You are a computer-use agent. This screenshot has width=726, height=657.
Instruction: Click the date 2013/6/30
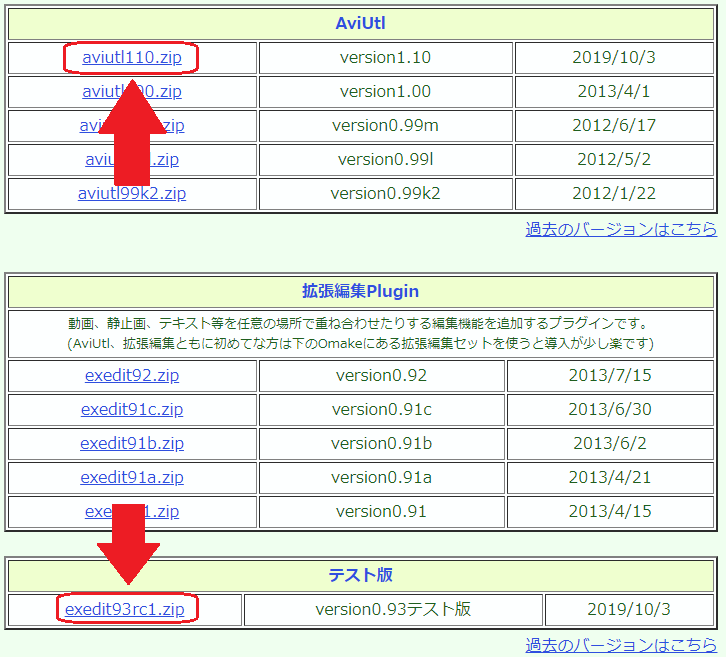click(x=610, y=409)
